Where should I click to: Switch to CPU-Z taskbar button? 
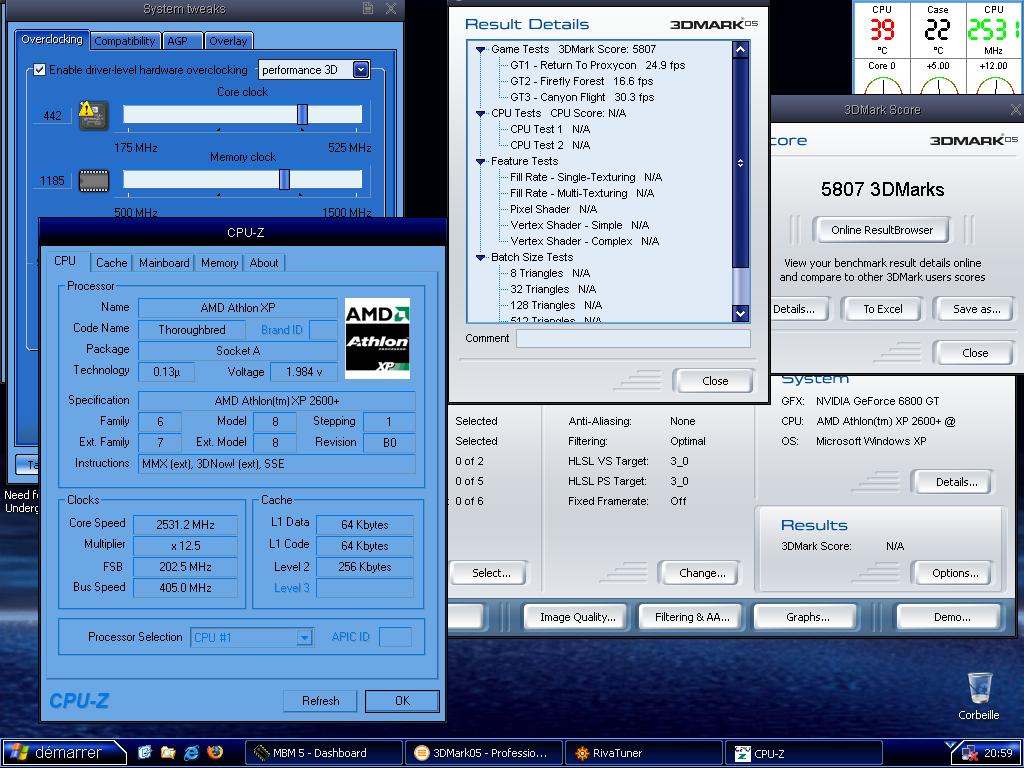[803, 753]
